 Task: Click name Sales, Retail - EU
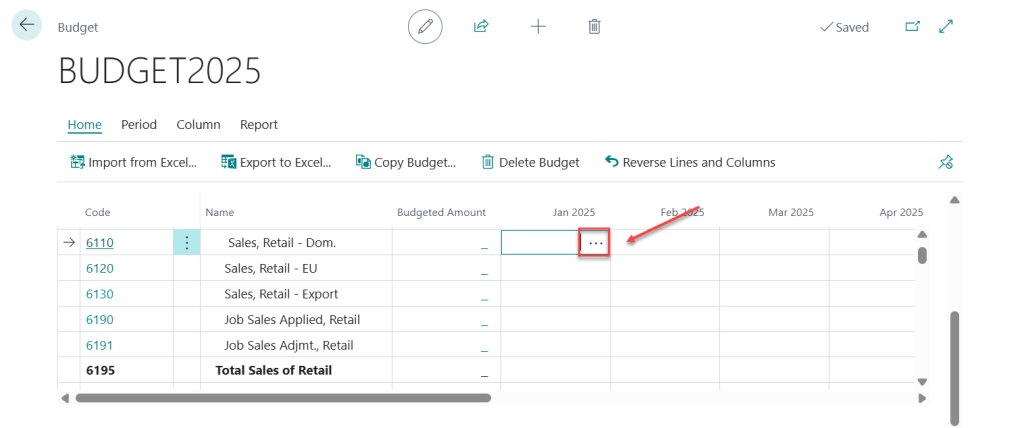coord(270,269)
